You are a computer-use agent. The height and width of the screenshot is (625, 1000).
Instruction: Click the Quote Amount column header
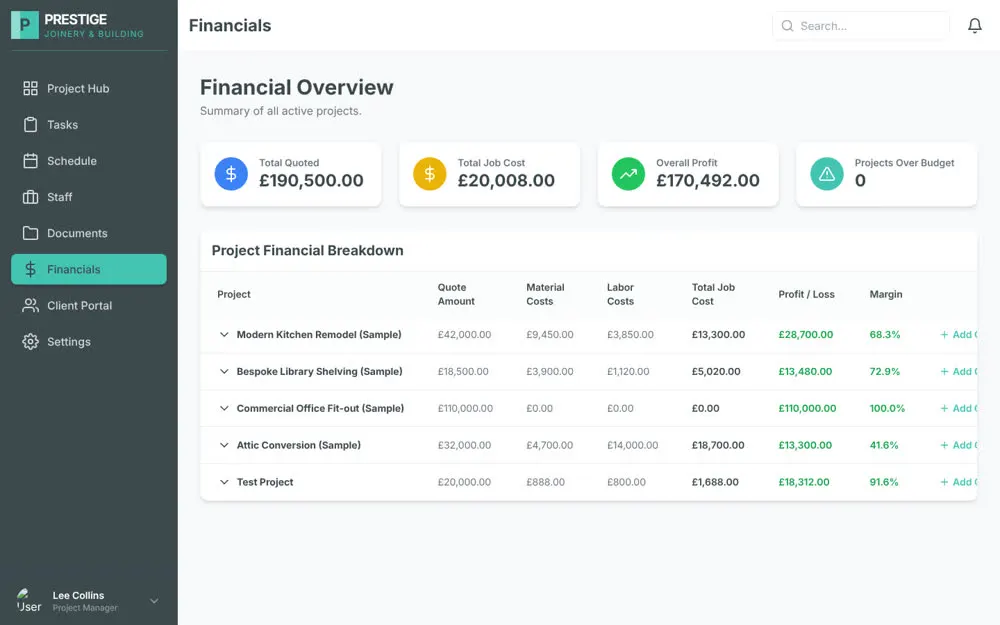click(456, 294)
